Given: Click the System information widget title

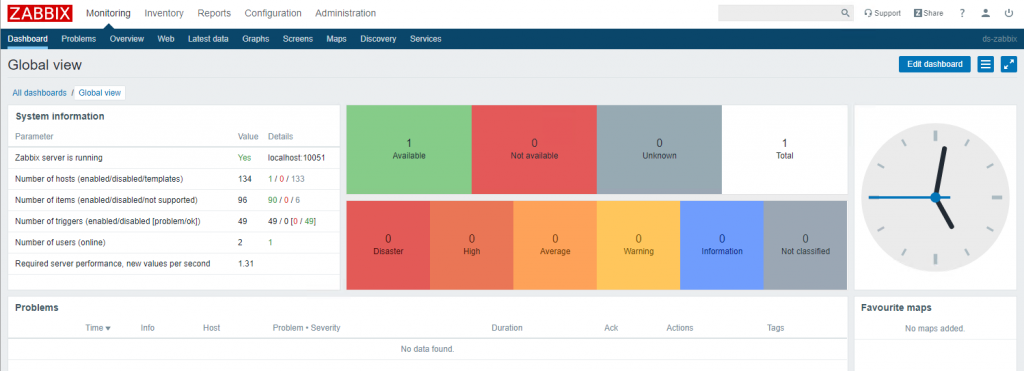Looking at the screenshot, I should coord(59,116).
